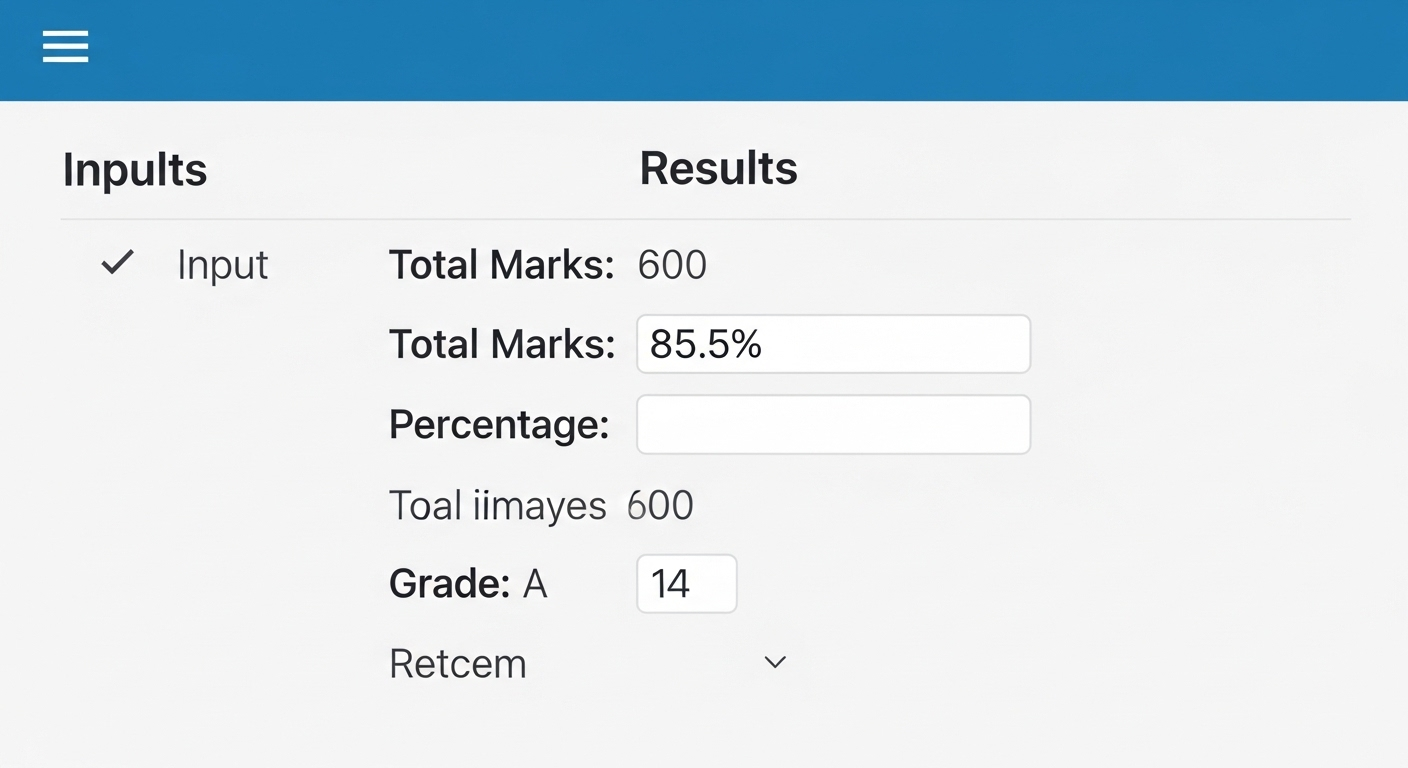The image size is (1408, 768).
Task: Click the Retcem text label
Action: pyautogui.click(x=457, y=662)
